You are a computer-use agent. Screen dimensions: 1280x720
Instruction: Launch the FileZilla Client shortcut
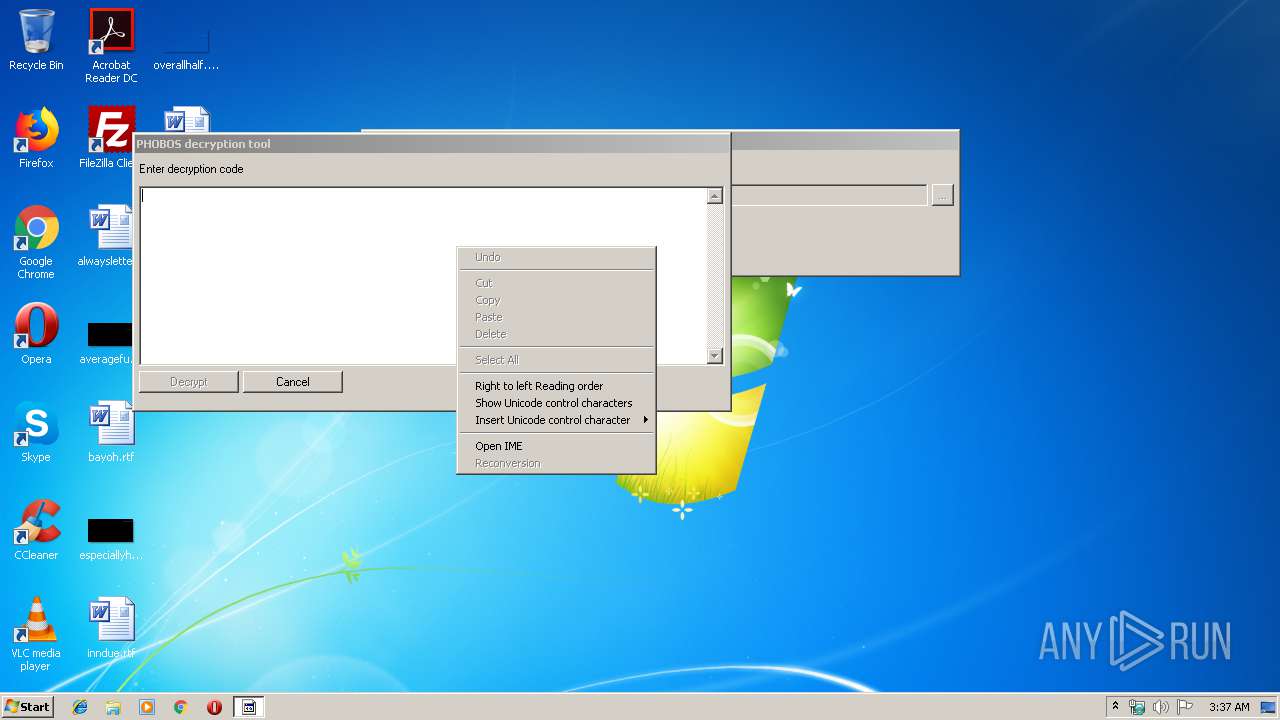point(111,138)
